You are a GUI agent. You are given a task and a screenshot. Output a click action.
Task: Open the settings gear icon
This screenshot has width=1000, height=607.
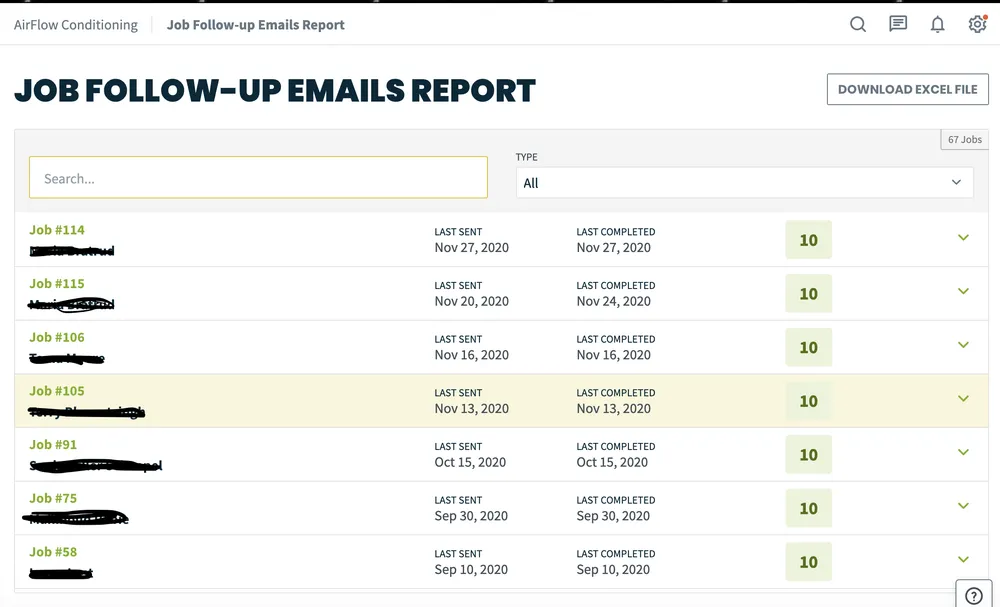tap(977, 25)
